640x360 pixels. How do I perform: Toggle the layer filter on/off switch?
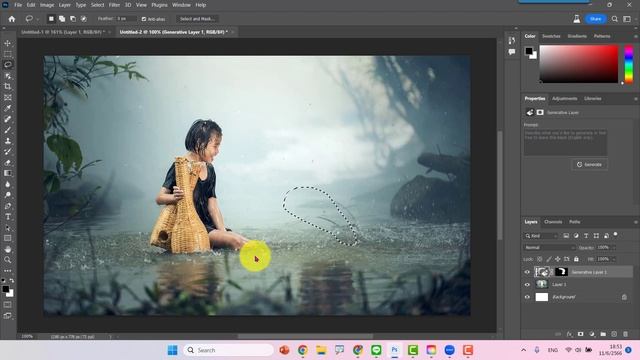616,235
